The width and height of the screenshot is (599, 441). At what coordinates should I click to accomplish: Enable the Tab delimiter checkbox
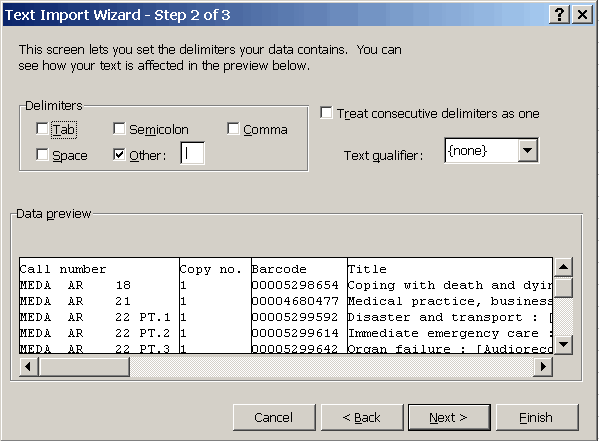click(42, 129)
